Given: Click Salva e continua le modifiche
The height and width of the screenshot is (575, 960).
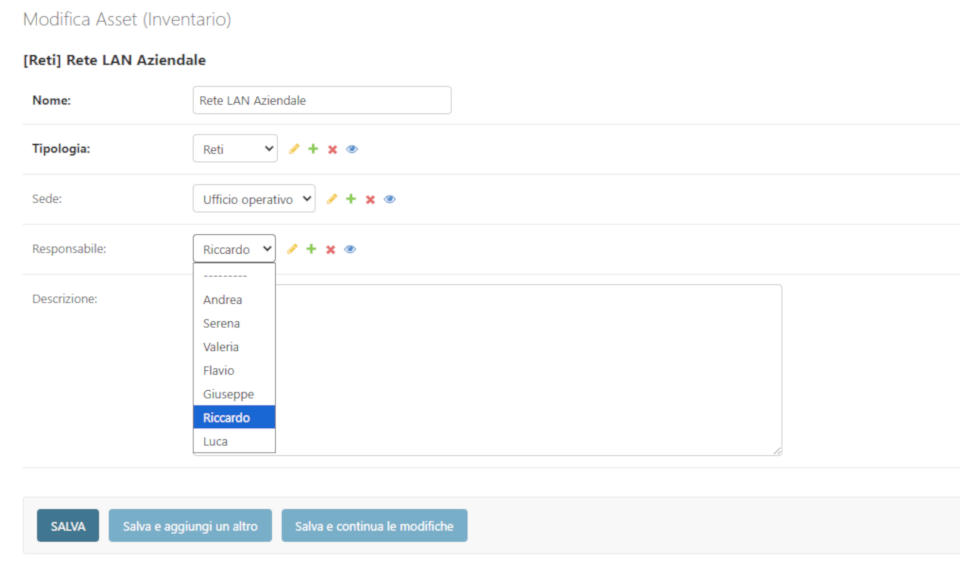Looking at the screenshot, I should (374, 526).
